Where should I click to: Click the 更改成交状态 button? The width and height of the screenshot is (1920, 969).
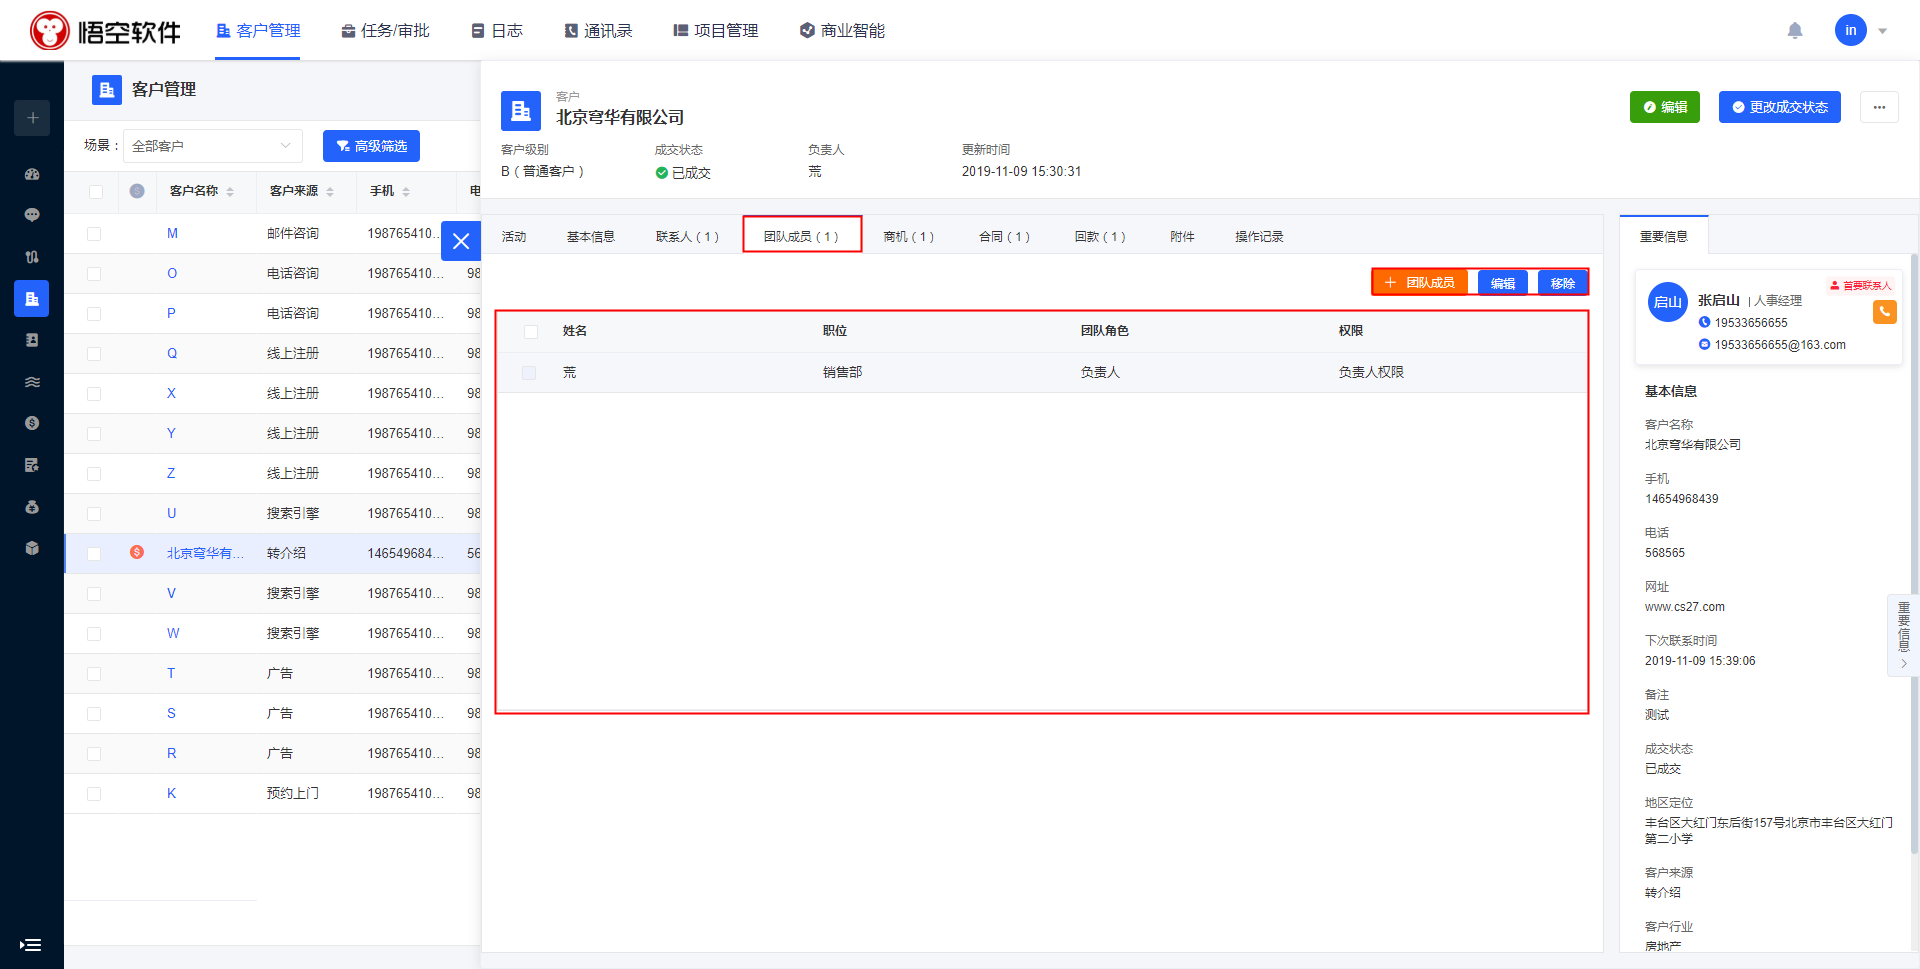coord(1779,107)
